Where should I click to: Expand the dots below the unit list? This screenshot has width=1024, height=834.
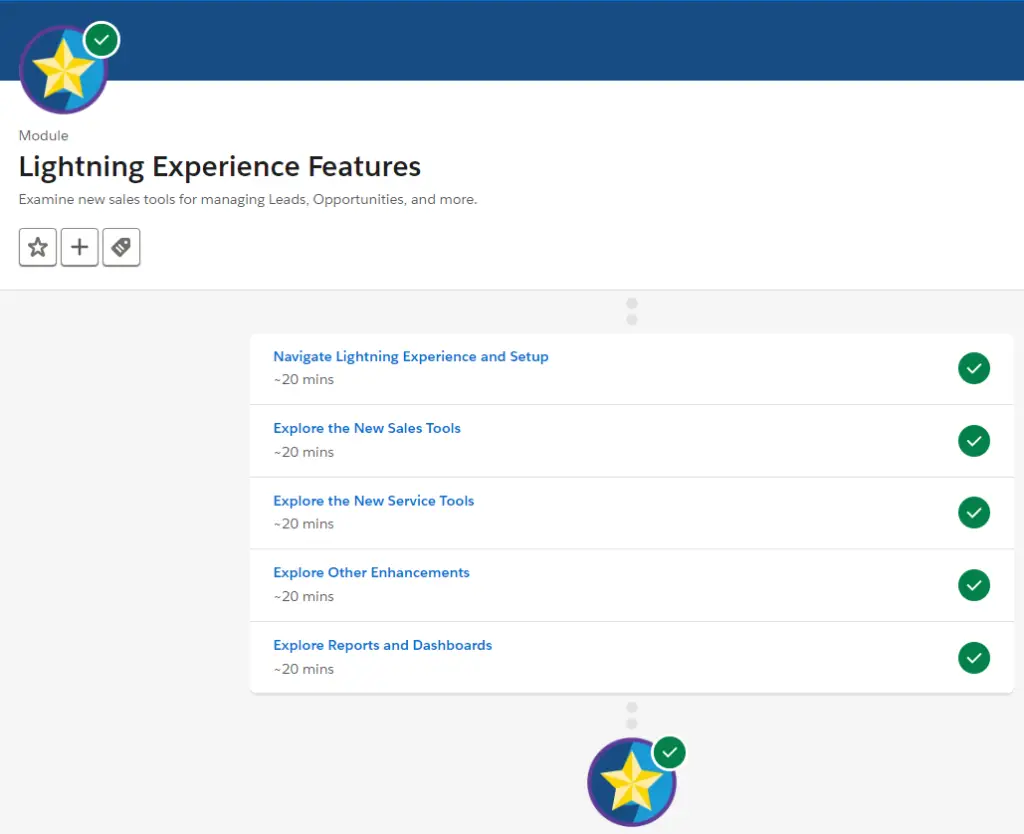point(631,713)
